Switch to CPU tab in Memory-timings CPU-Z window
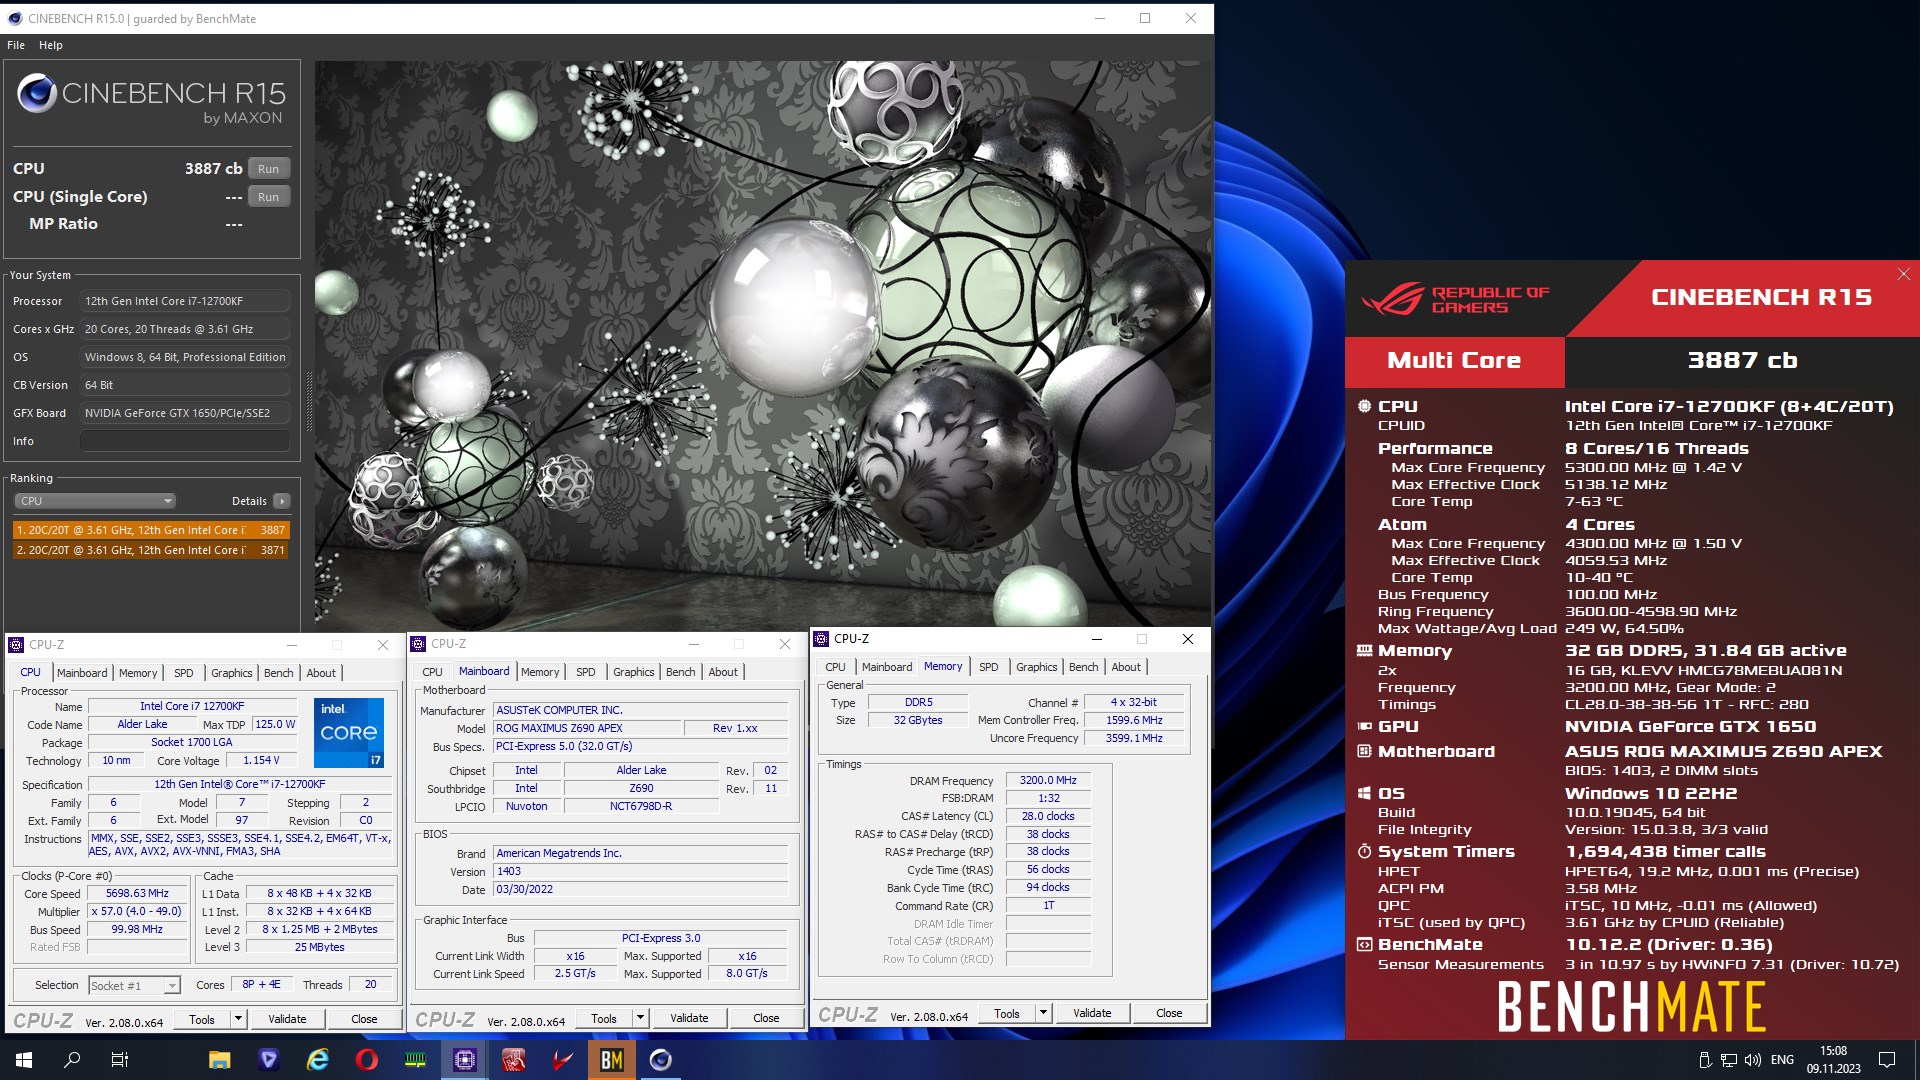The width and height of the screenshot is (1920, 1080). tap(835, 667)
